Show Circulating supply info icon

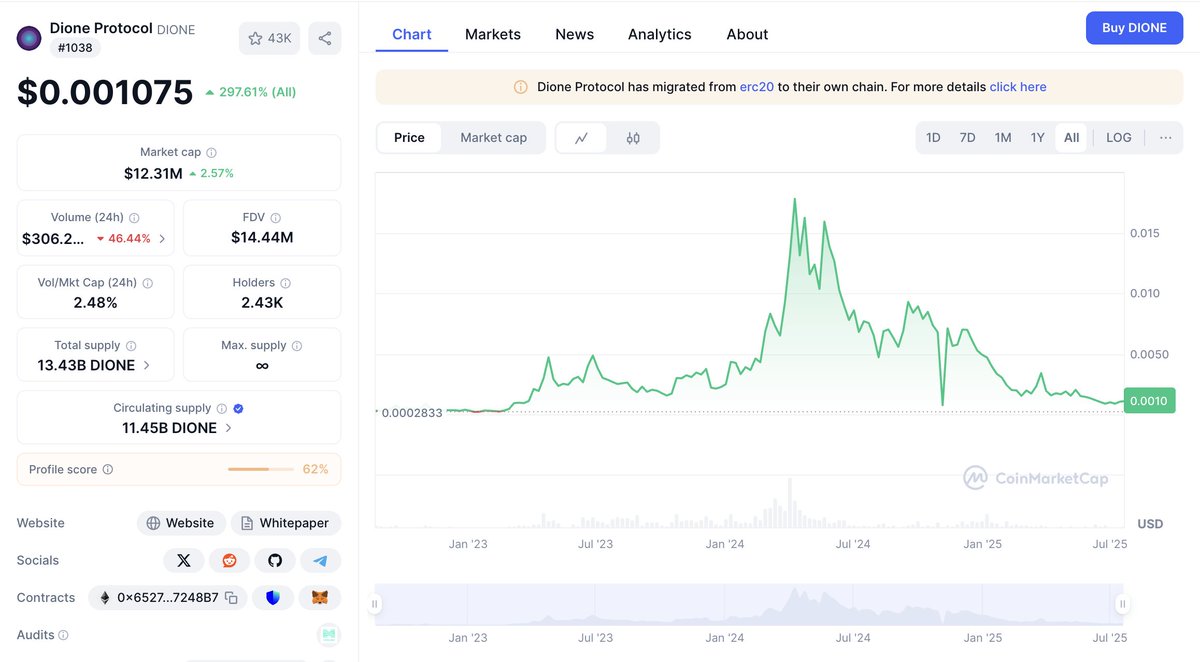[222, 409]
